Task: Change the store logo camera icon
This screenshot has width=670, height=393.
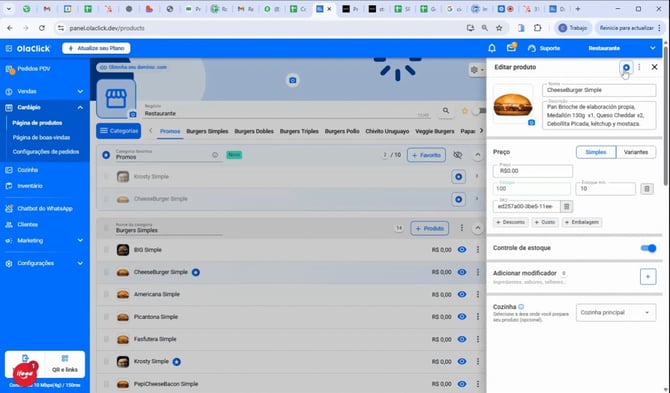Action: (133, 114)
